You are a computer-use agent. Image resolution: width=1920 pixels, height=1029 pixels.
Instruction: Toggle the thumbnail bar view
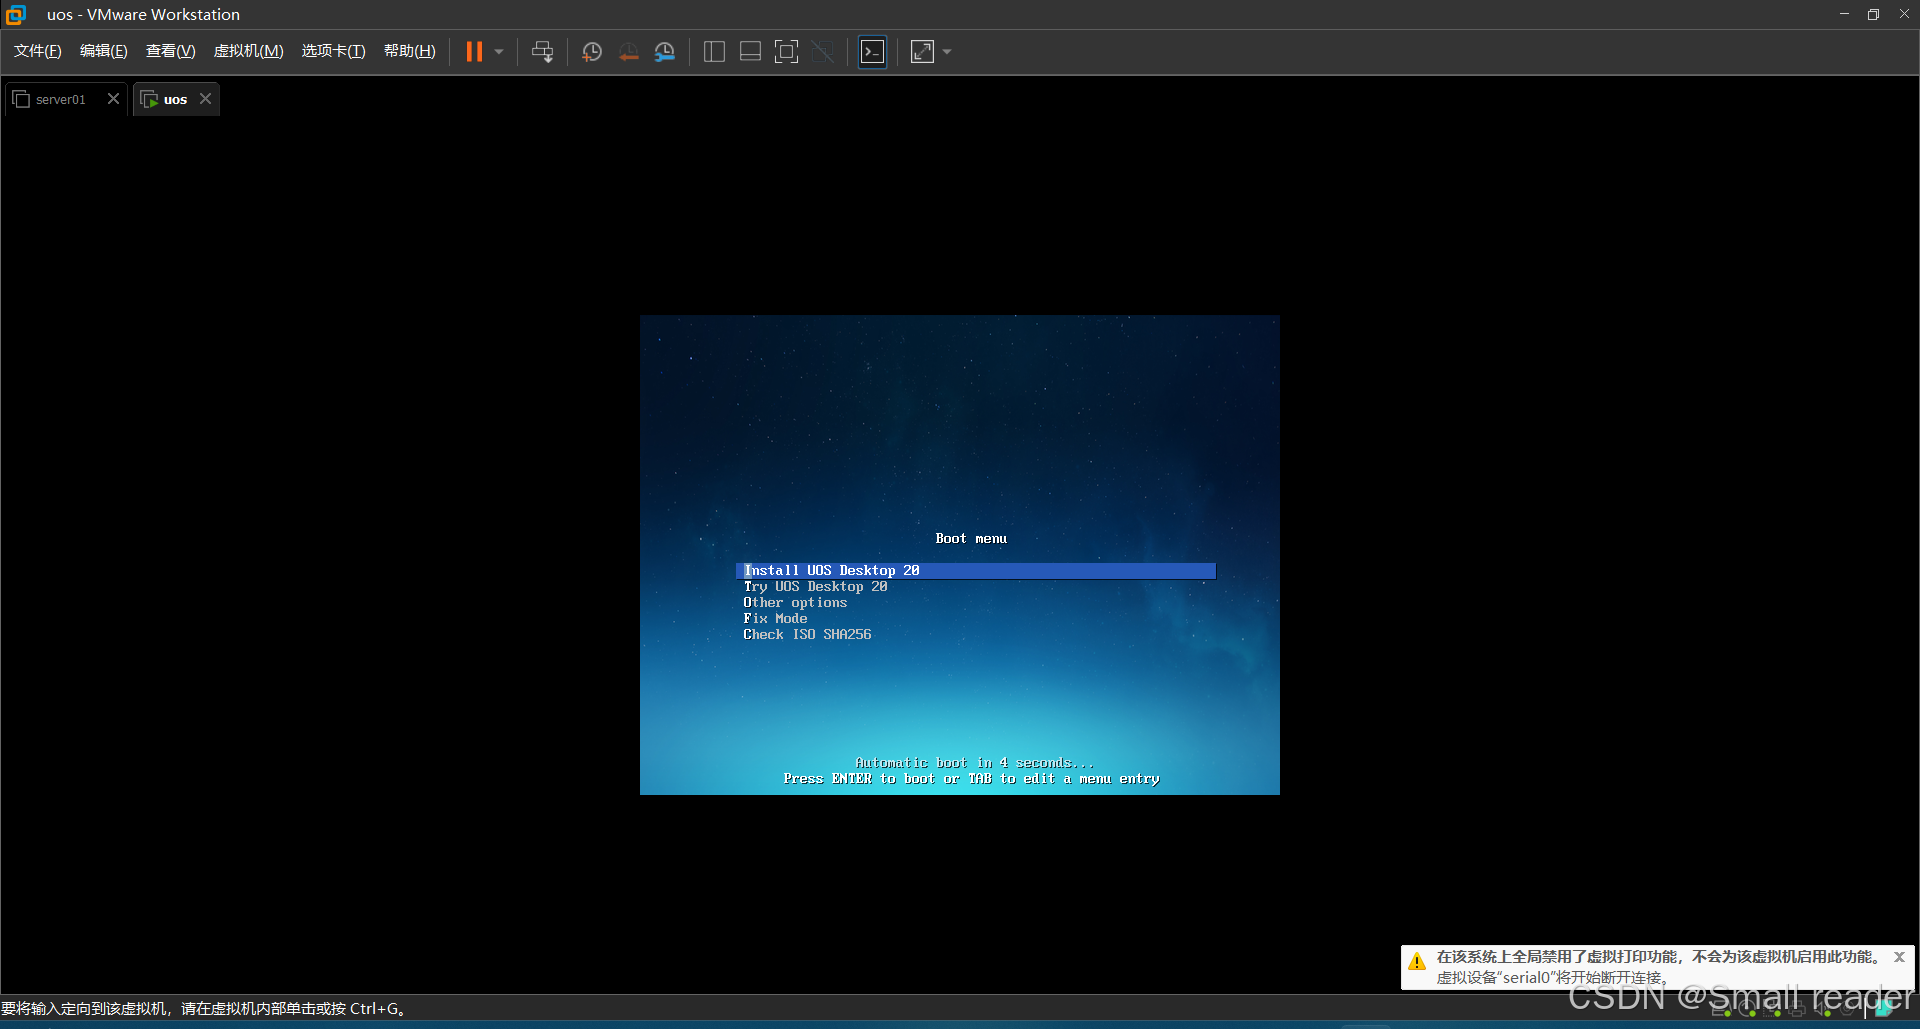tap(750, 52)
